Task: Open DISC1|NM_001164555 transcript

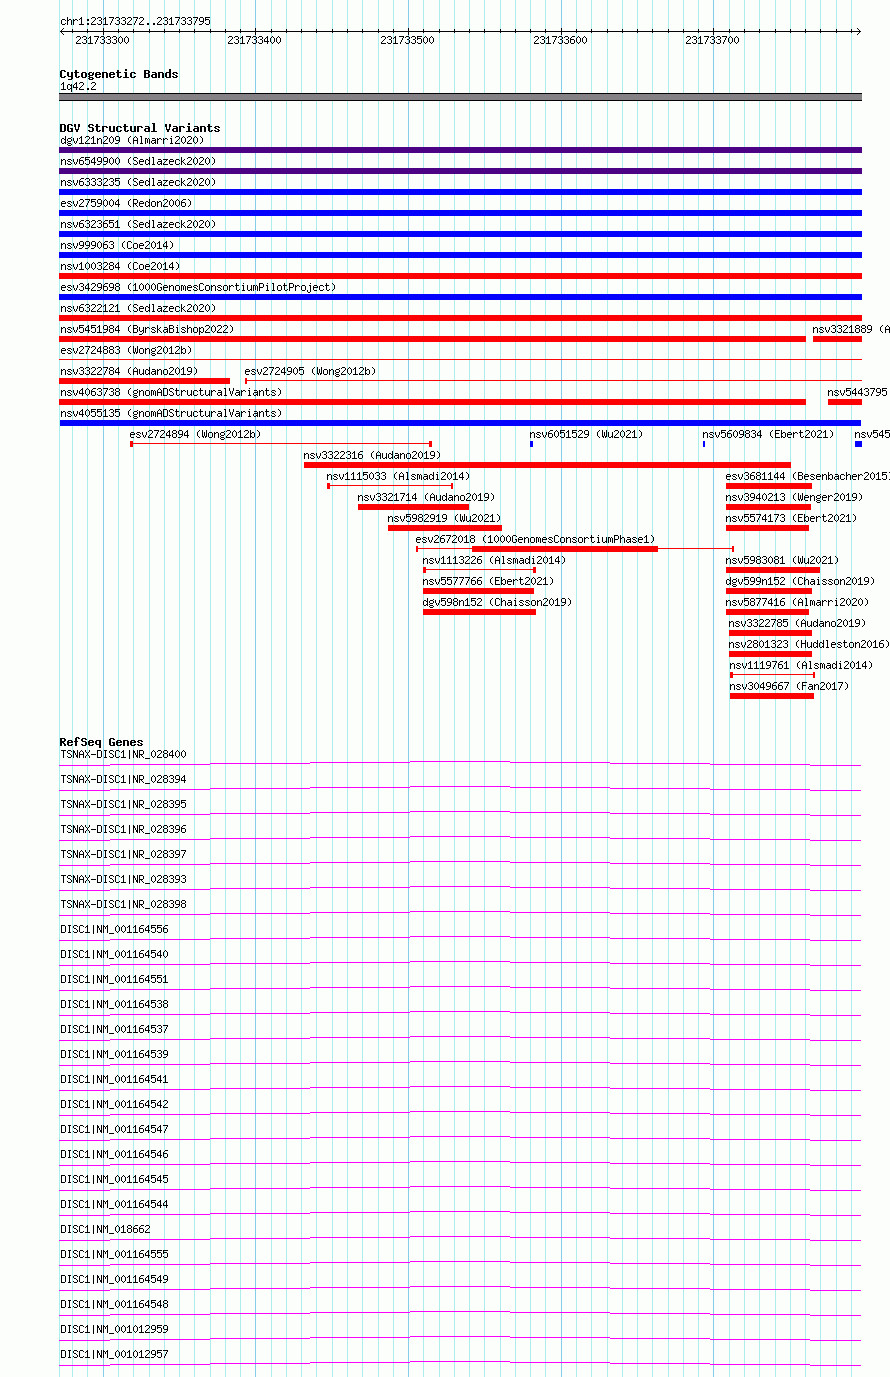Action: (x=460, y=1264)
